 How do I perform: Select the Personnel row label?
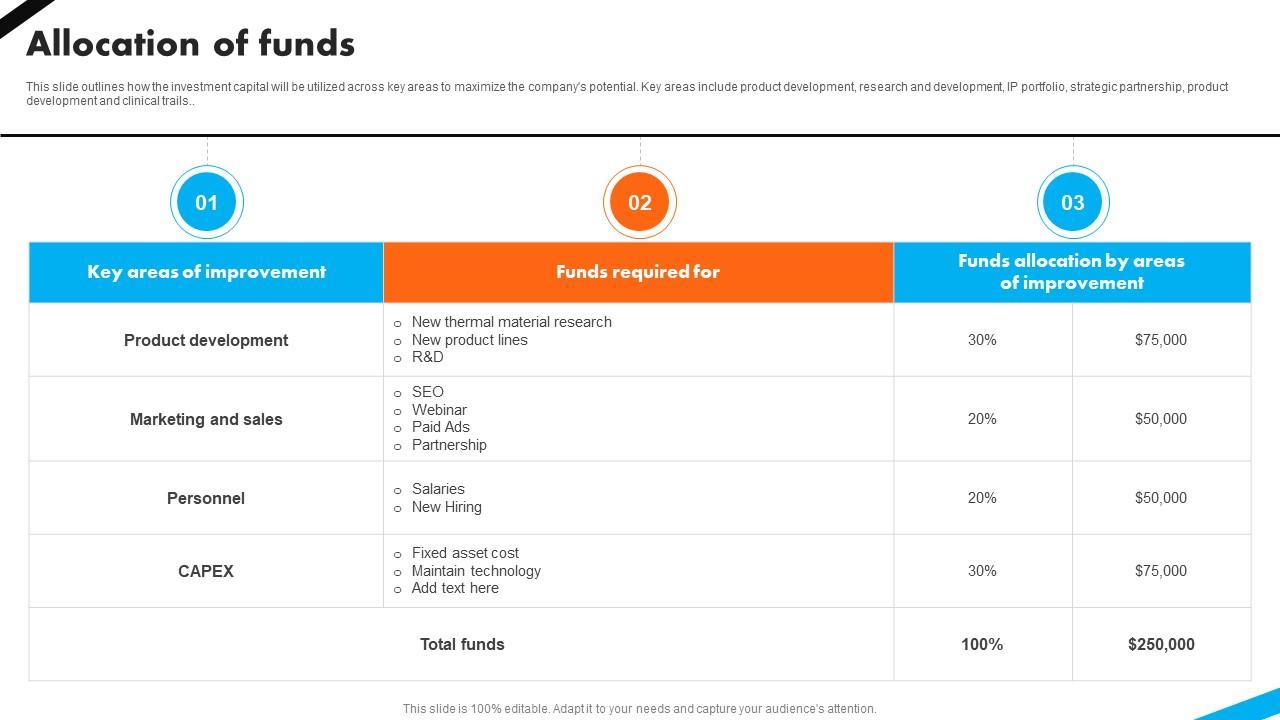coord(206,498)
